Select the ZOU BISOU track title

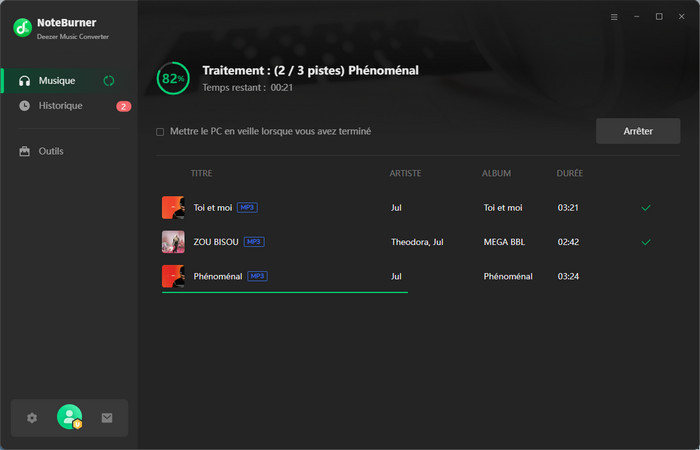[216, 242]
